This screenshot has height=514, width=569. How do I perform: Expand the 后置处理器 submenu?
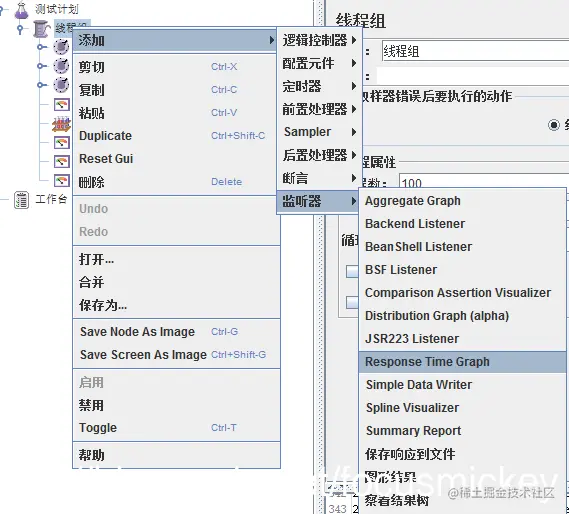pos(319,155)
